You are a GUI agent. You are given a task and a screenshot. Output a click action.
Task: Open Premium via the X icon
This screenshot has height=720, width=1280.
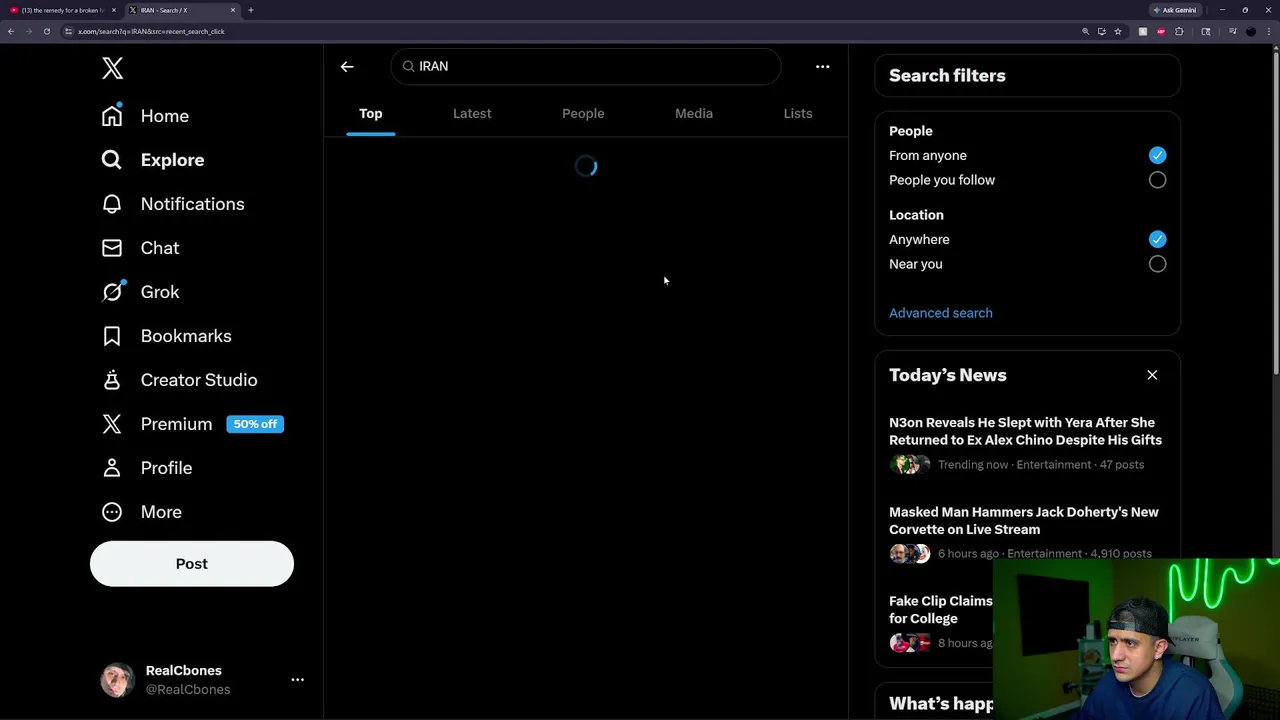pos(112,424)
